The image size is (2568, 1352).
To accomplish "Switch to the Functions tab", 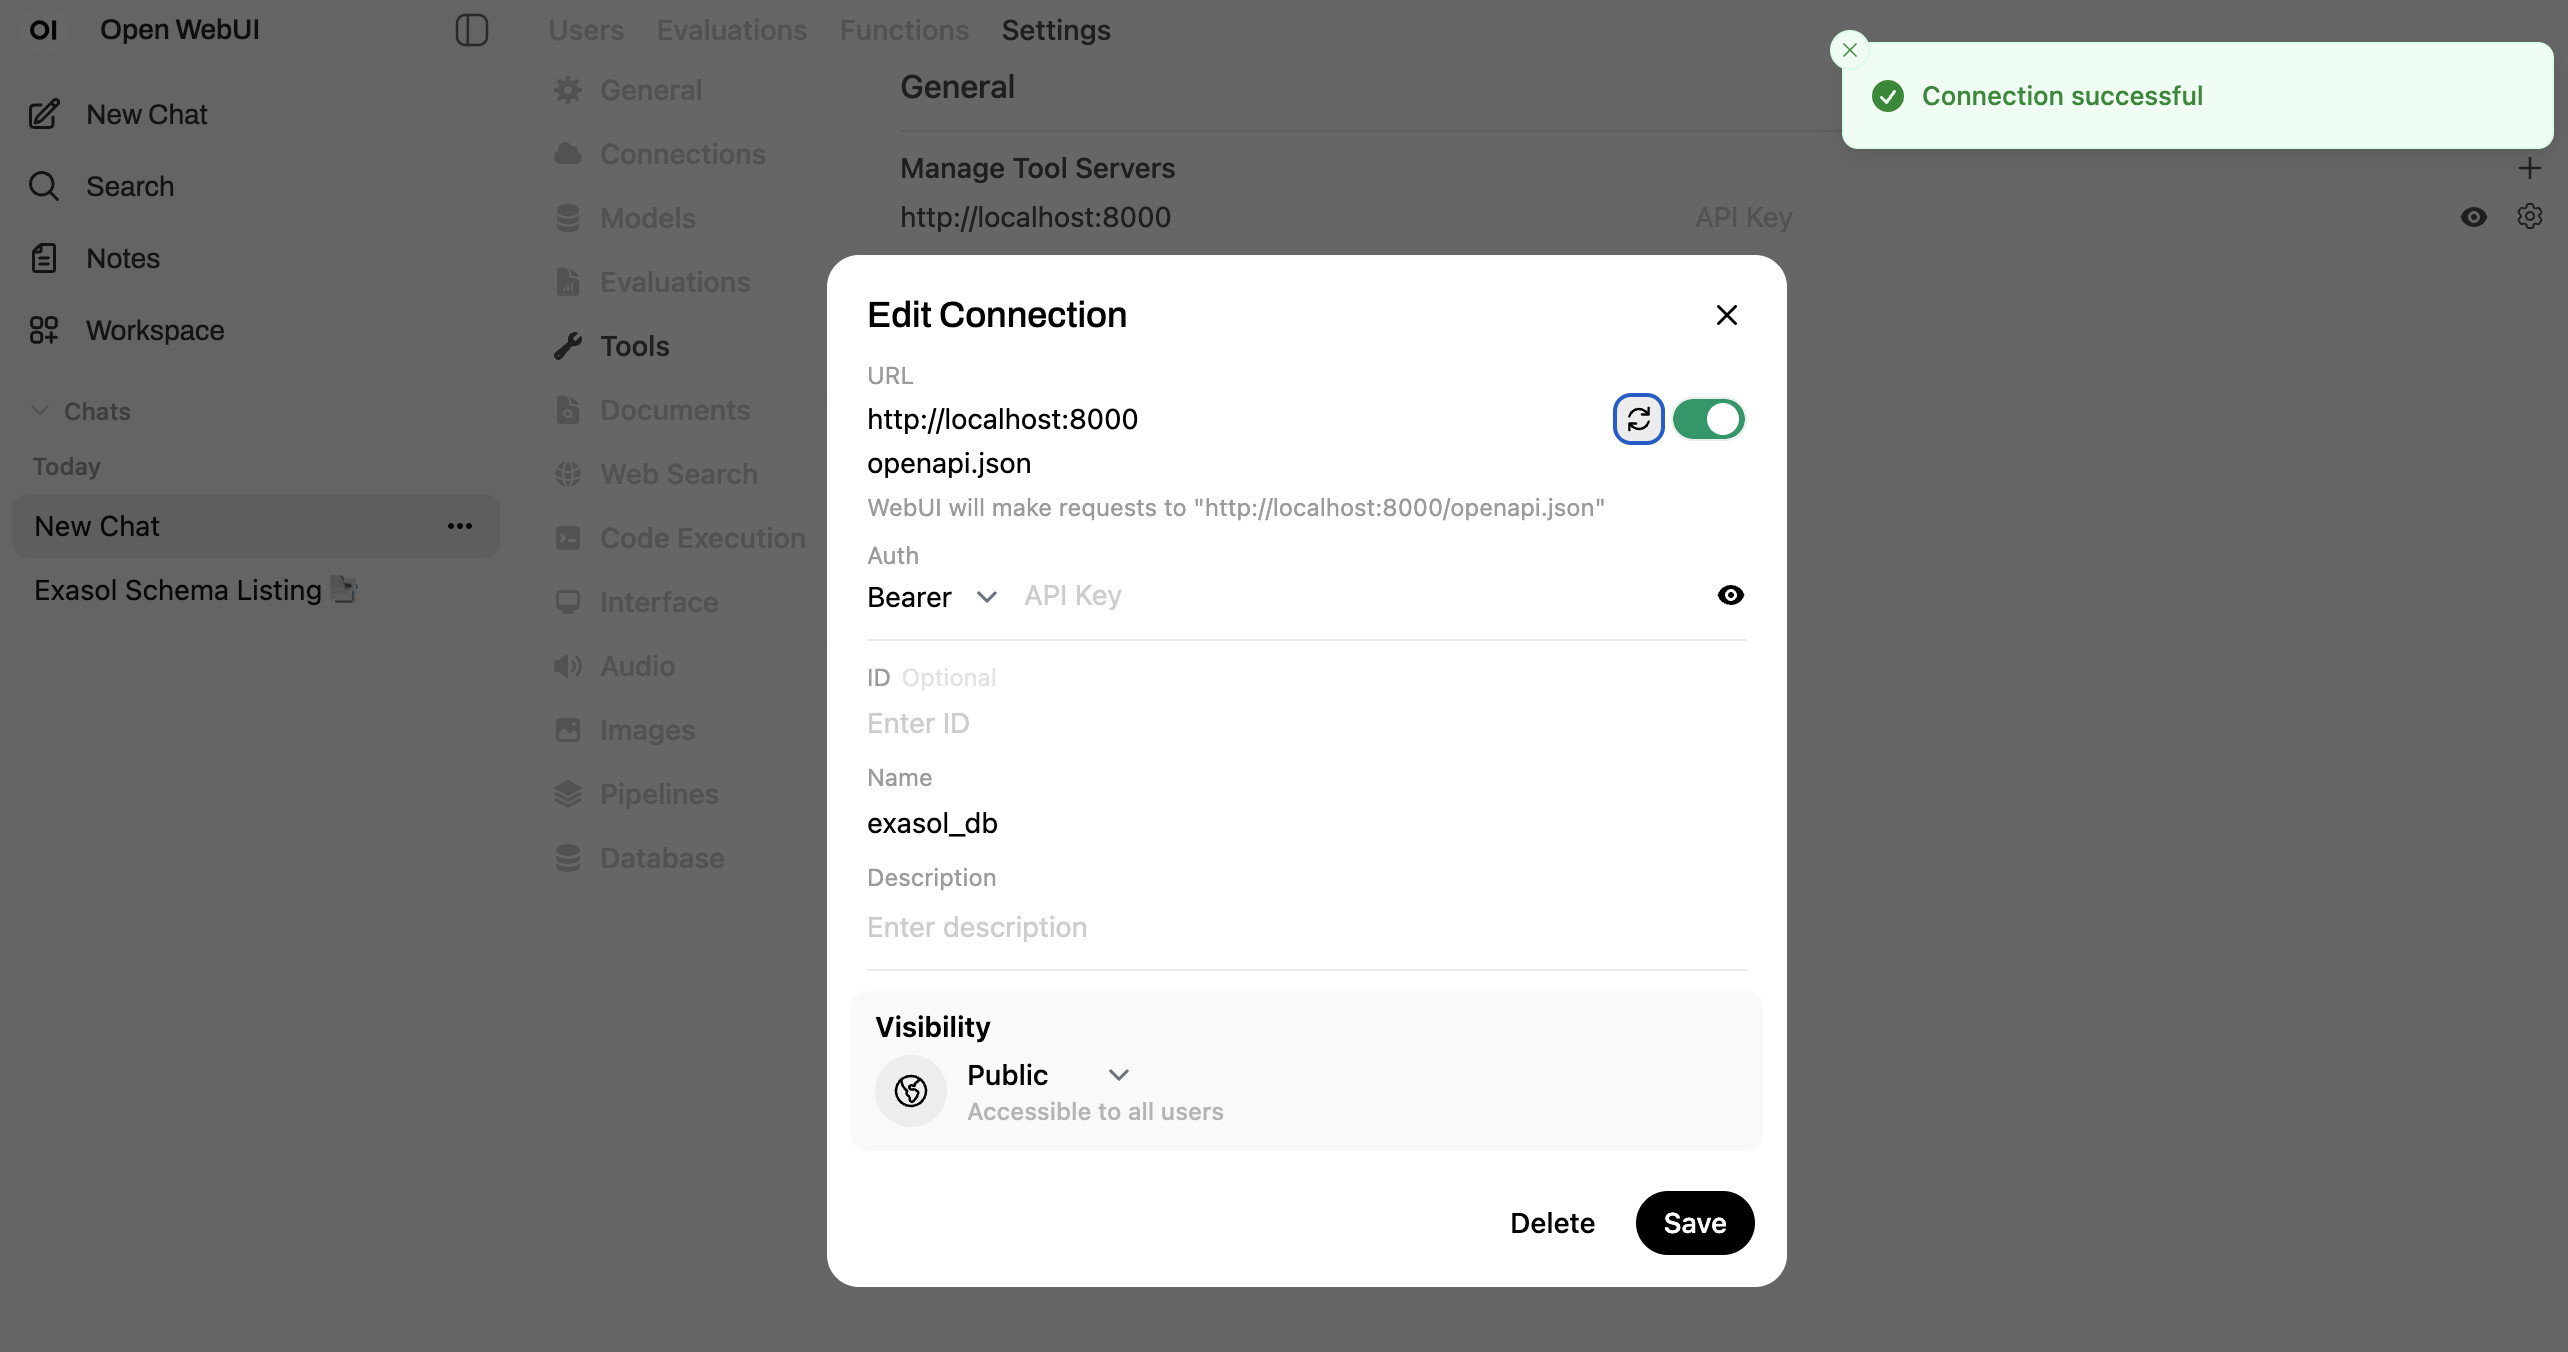I will pos(903,30).
